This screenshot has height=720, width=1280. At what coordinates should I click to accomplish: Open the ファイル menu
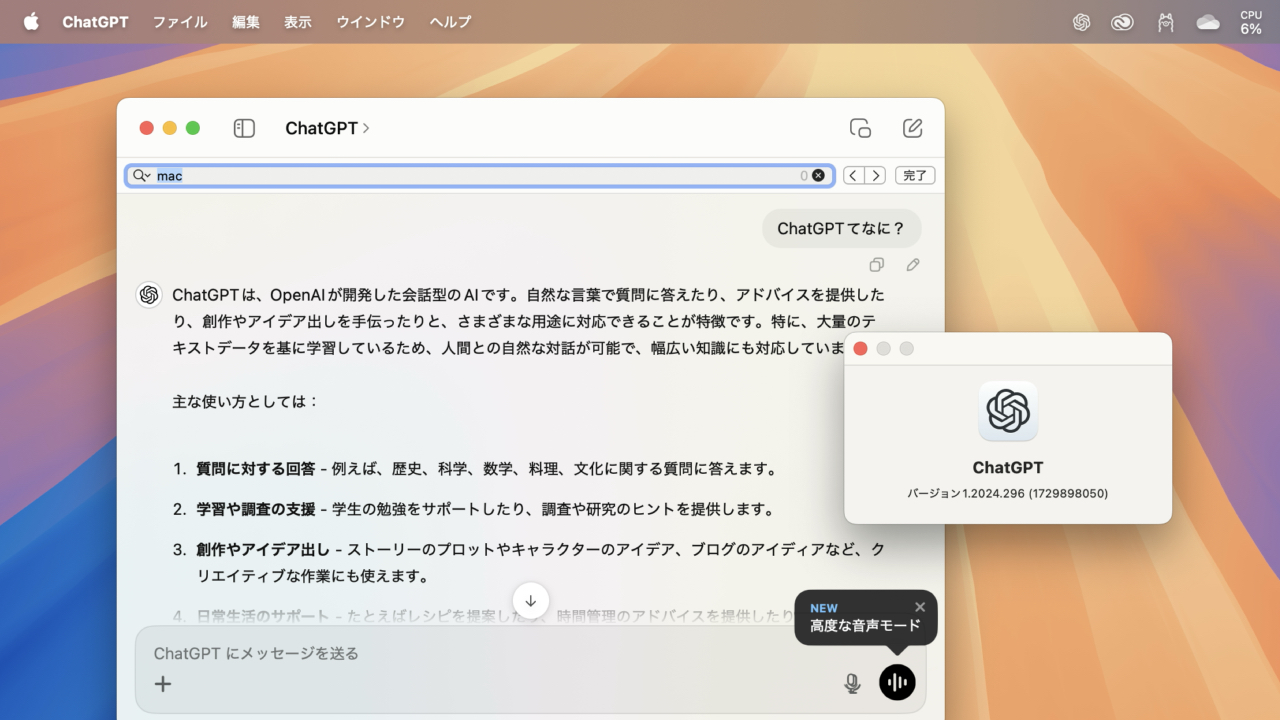(180, 21)
